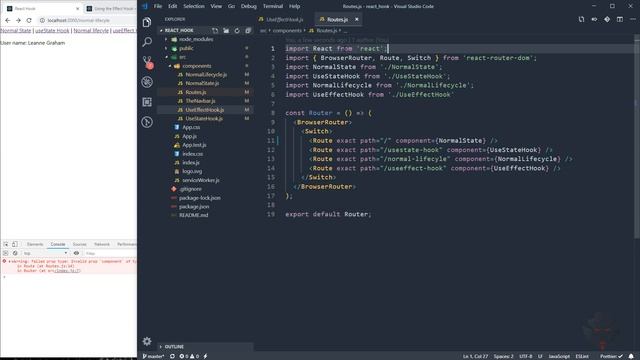Open the File menu
The height and width of the screenshot is (360, 640).
point(158,6)
